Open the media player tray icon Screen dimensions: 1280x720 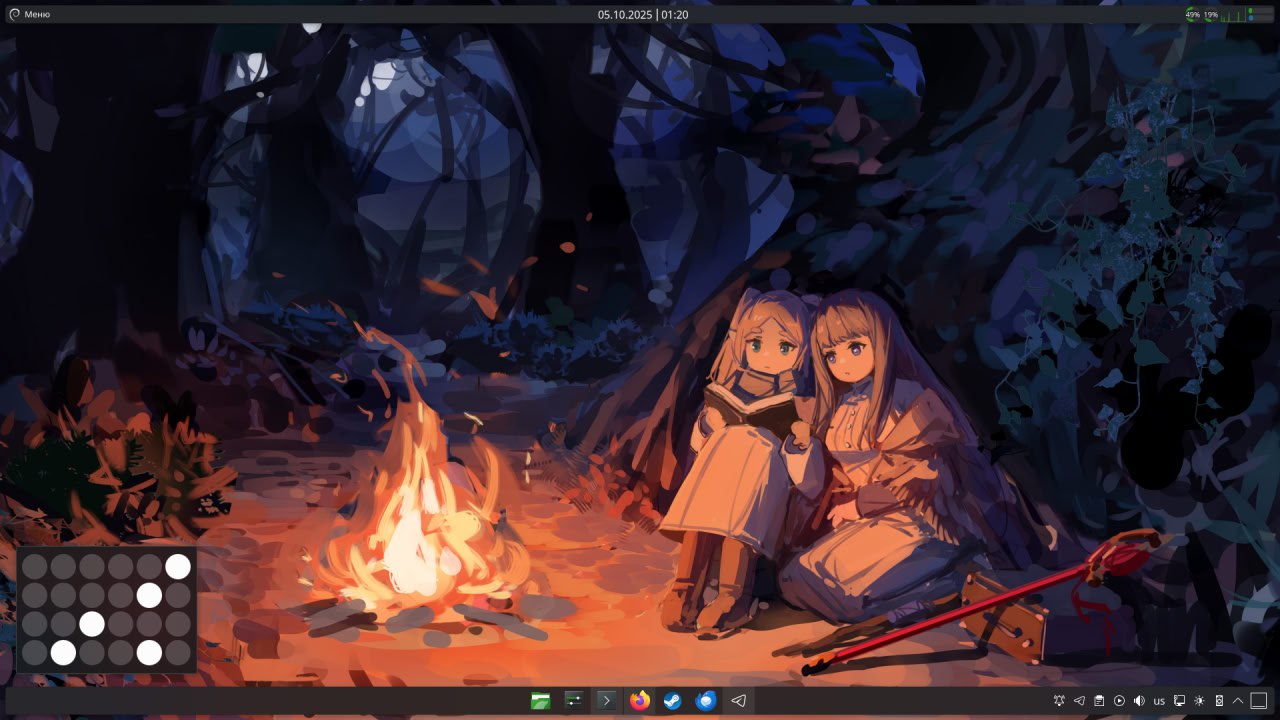1119,701
